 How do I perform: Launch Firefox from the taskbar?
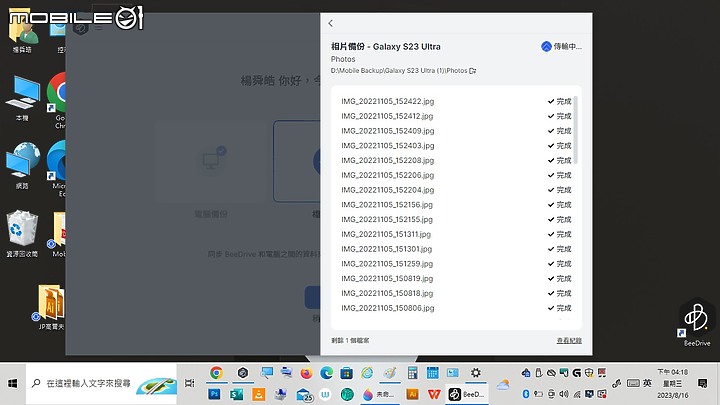point(306,373)
